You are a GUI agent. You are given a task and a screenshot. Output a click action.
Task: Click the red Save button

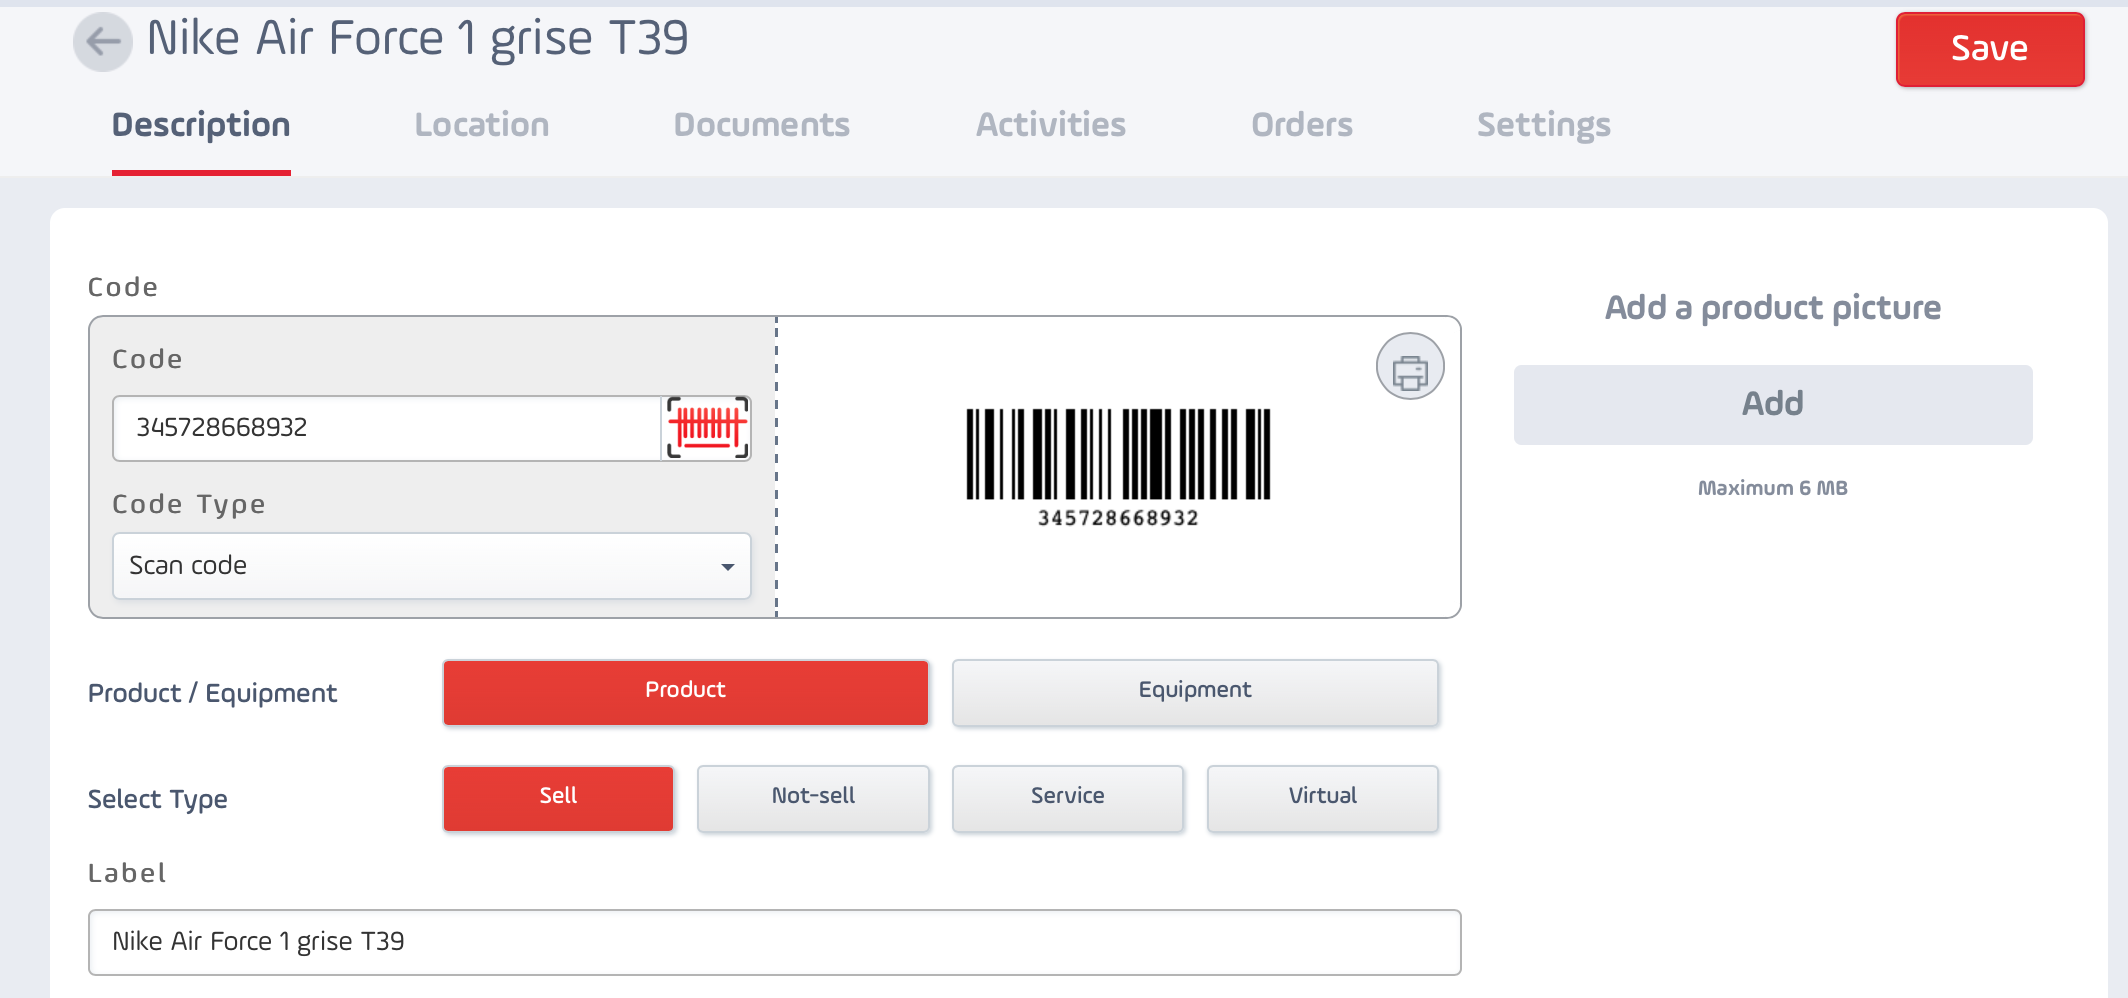pos(1990,49)
